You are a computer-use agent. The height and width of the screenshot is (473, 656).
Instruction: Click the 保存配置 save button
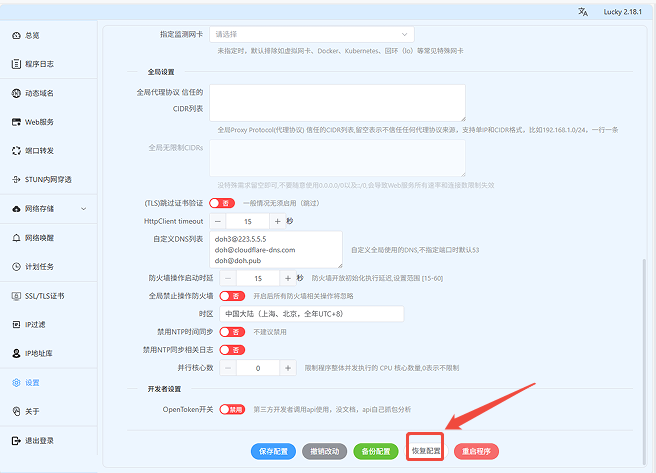click(x=274, y=451)
